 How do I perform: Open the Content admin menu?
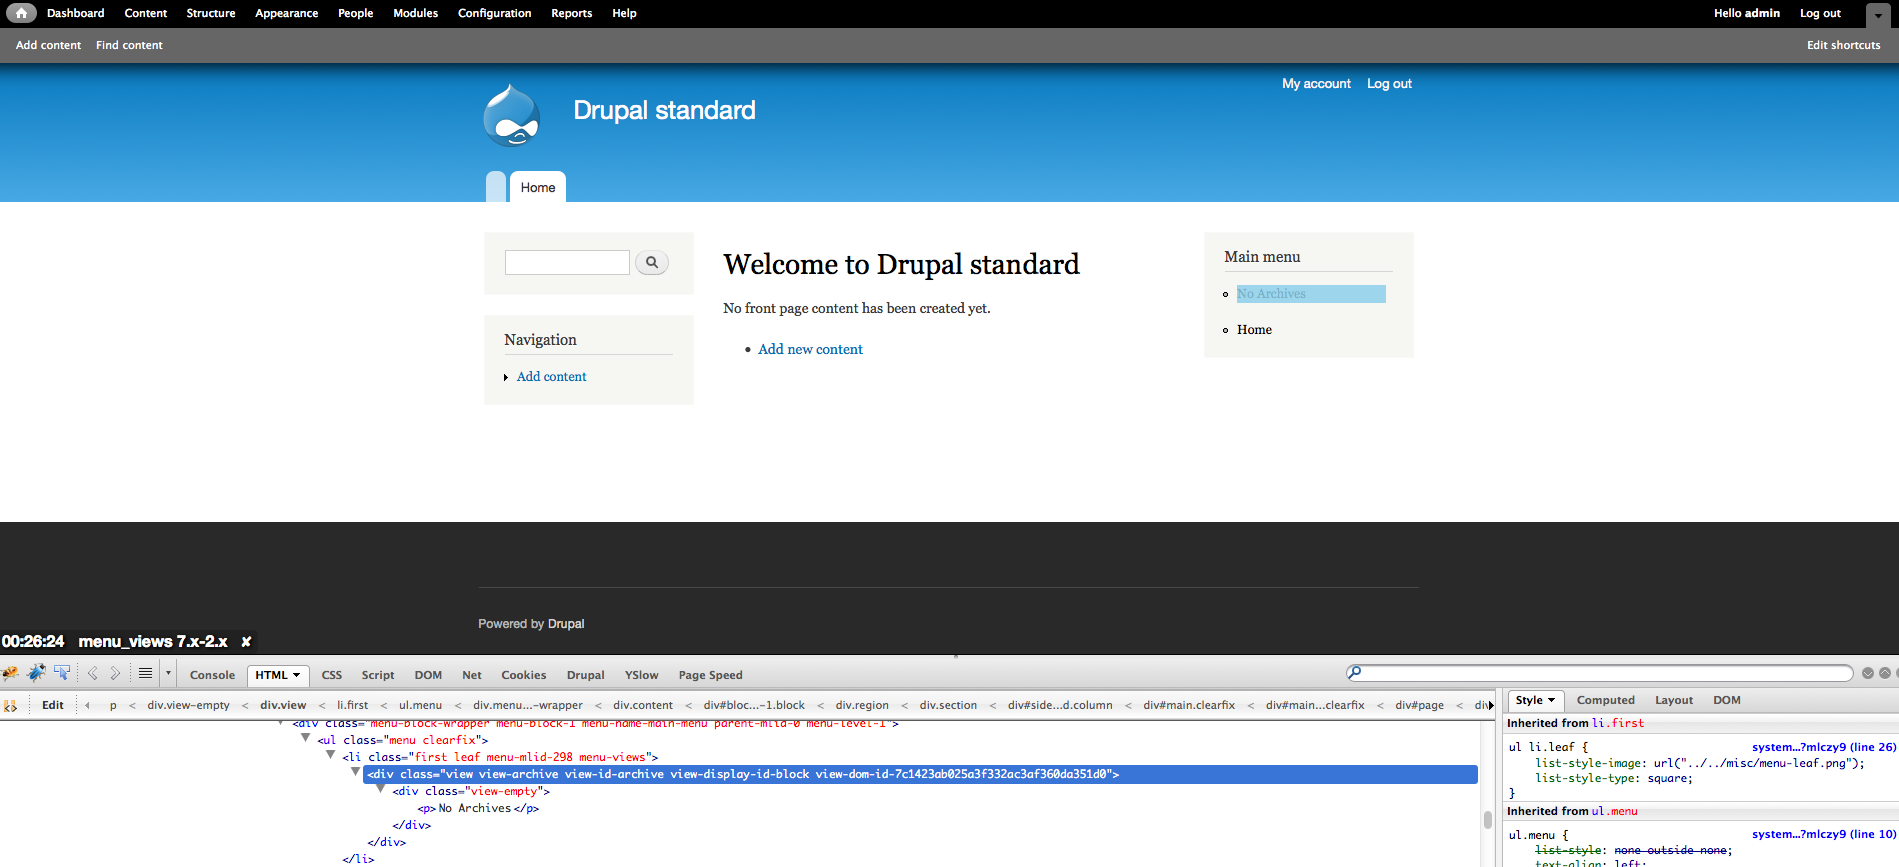tap(146, 13)
